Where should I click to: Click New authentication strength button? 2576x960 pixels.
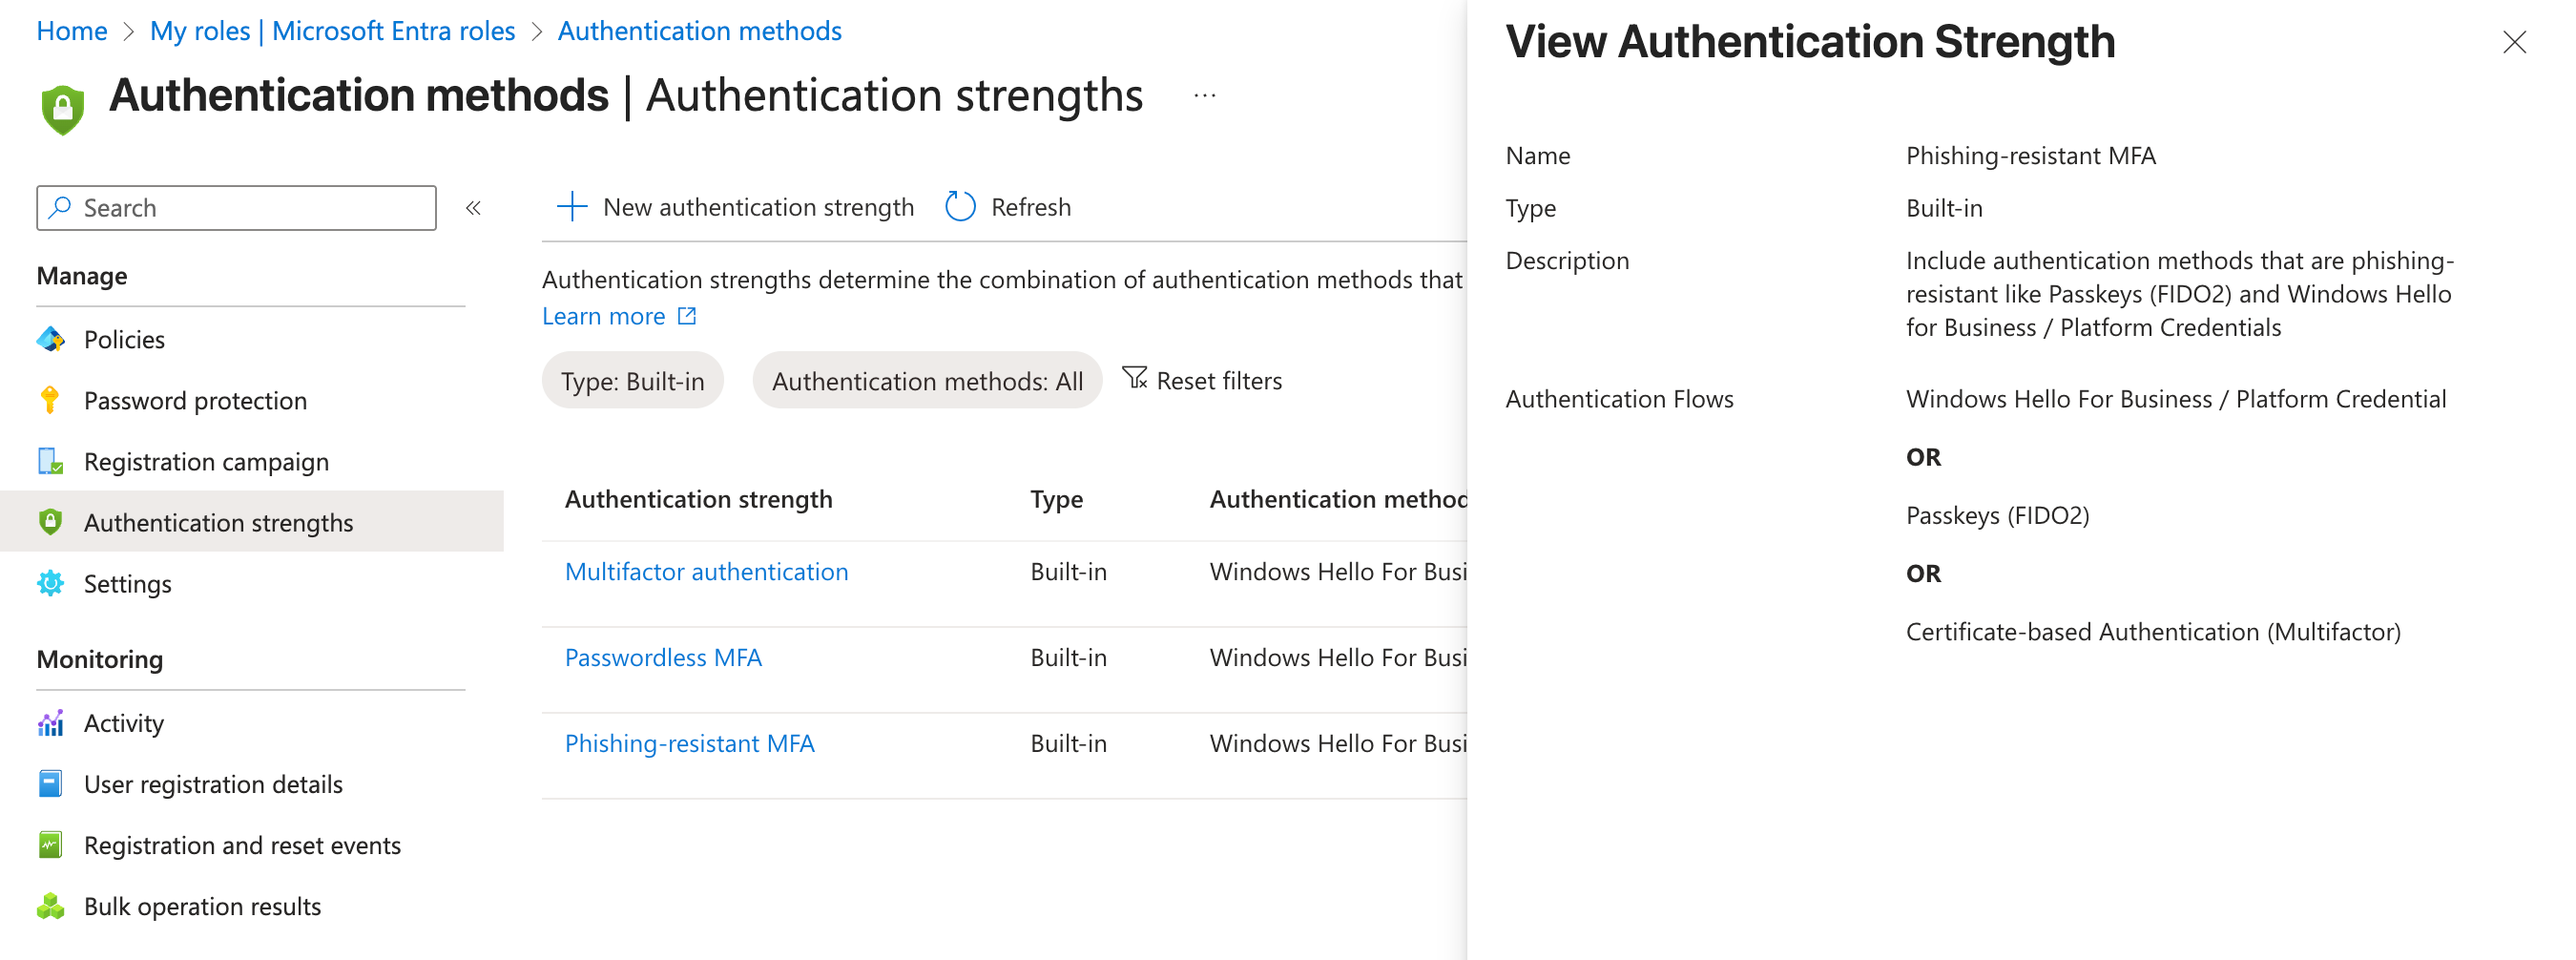[x=735, y=207]
